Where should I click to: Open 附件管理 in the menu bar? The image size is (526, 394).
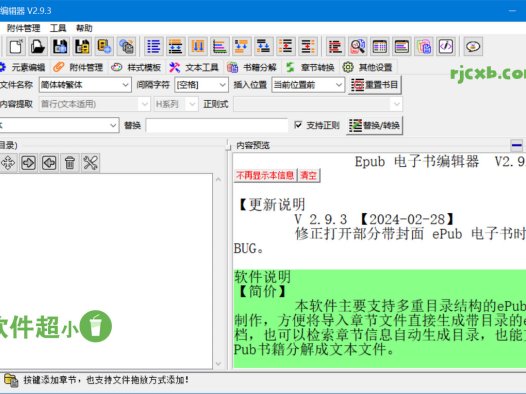pos(23,28)
